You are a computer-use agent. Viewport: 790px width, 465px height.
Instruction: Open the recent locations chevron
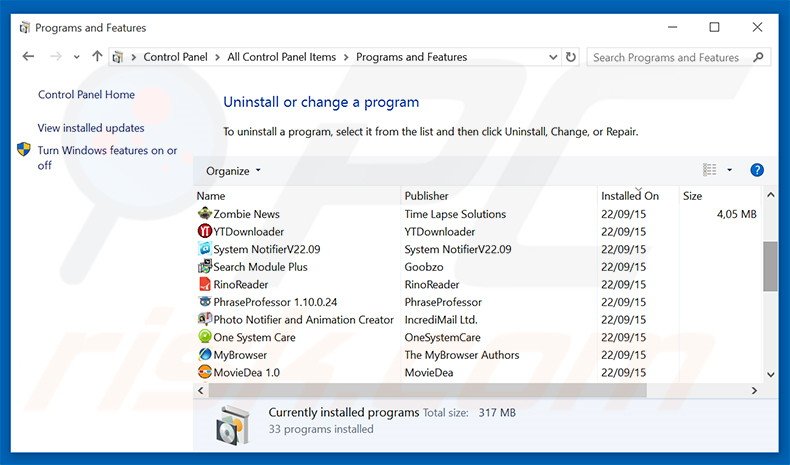click(77, 58)
